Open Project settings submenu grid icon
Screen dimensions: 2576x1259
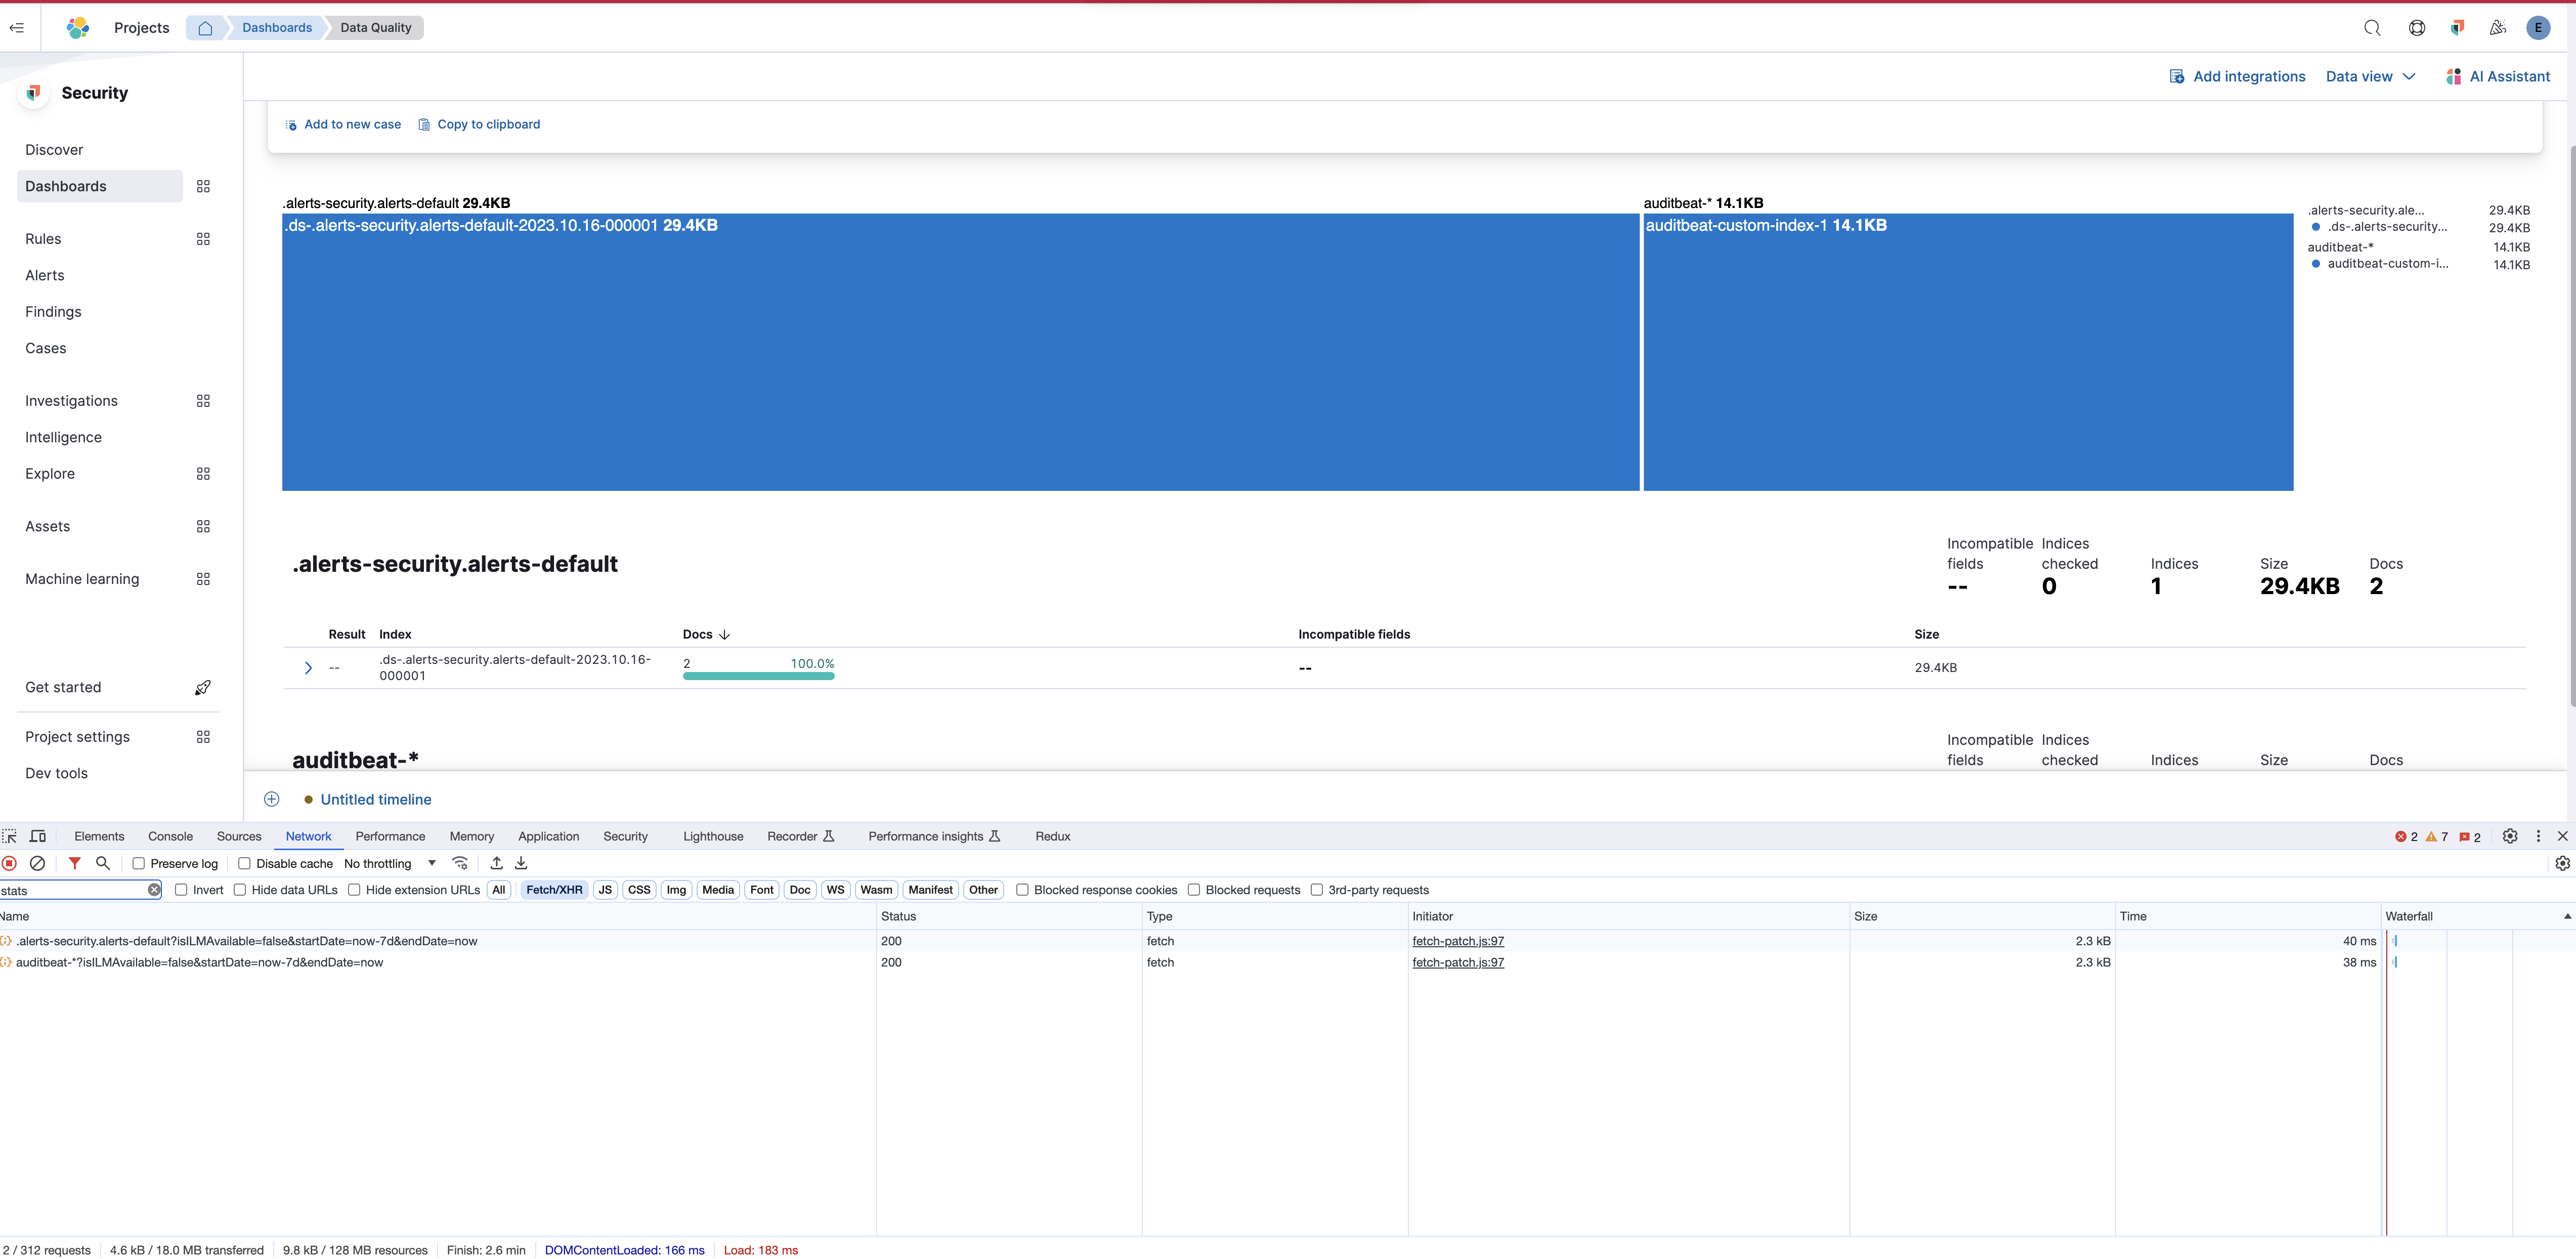point(203,737)
